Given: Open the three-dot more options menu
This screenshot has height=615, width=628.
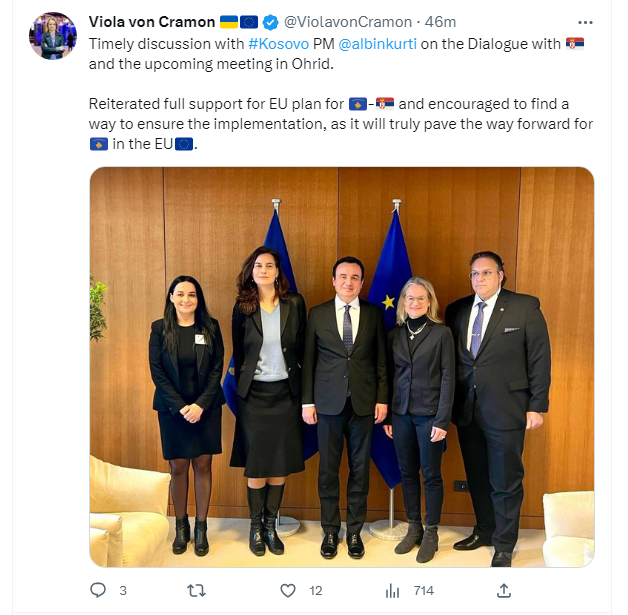Looking at the screenshot, I should tap(585, 22).
